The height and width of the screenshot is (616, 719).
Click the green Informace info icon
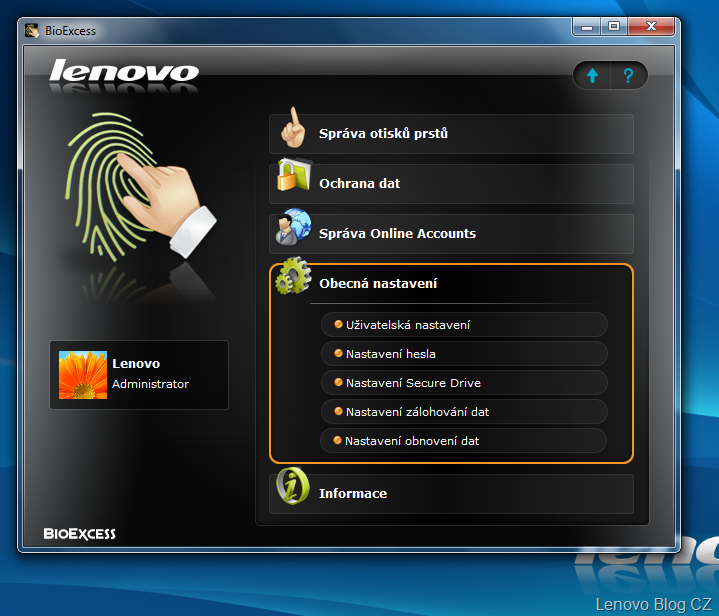[x=293, y=489]
